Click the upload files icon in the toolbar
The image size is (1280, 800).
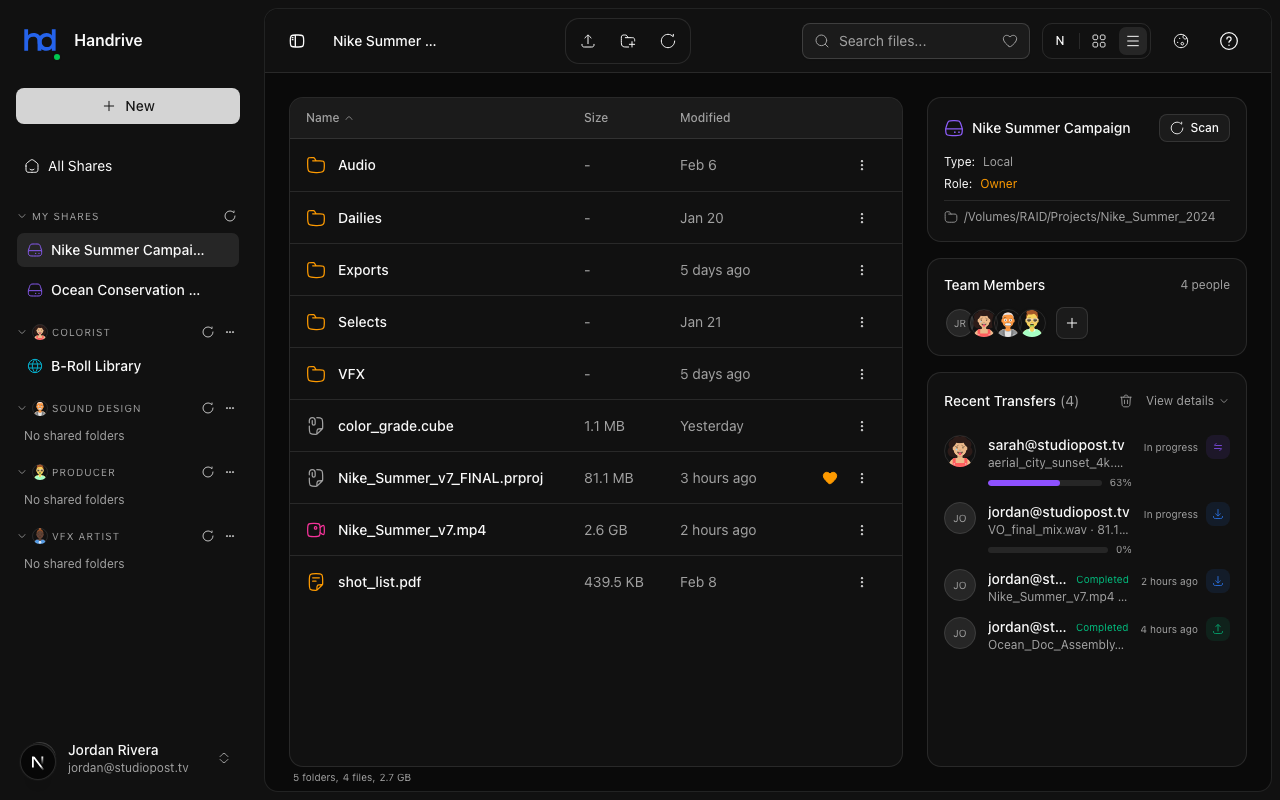point(588,41)
